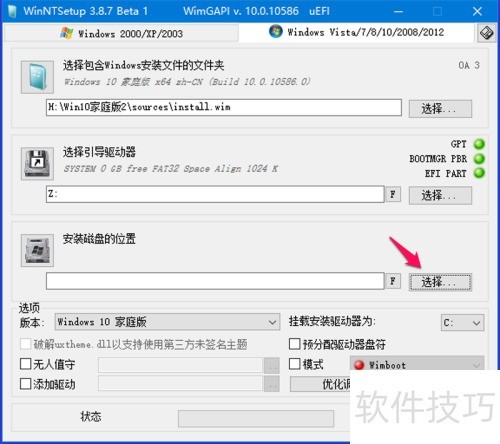Open the 版本 Windows 10 家庭版 dropdown
Screen dimensions: 500x444
(167, 322)
